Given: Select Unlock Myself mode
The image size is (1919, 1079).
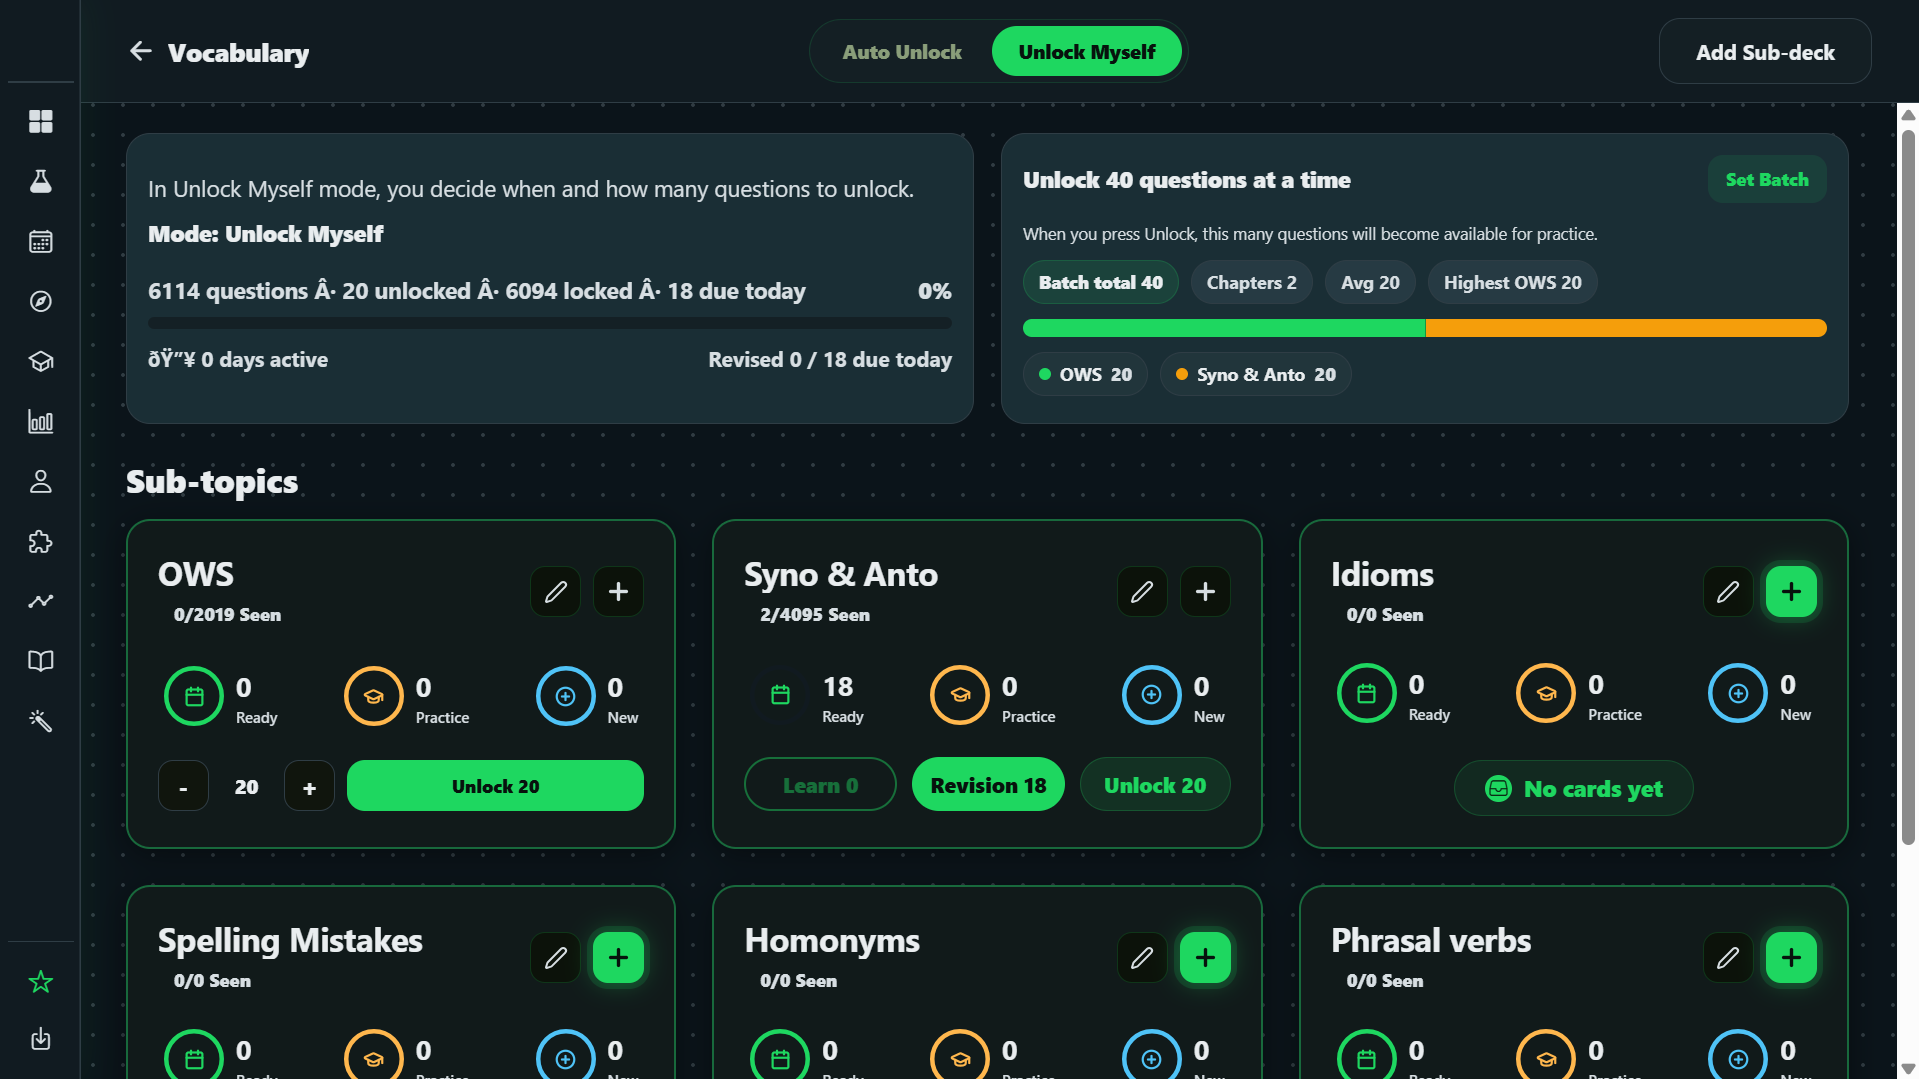Looking at the screenshot, I should [1087, 52].
